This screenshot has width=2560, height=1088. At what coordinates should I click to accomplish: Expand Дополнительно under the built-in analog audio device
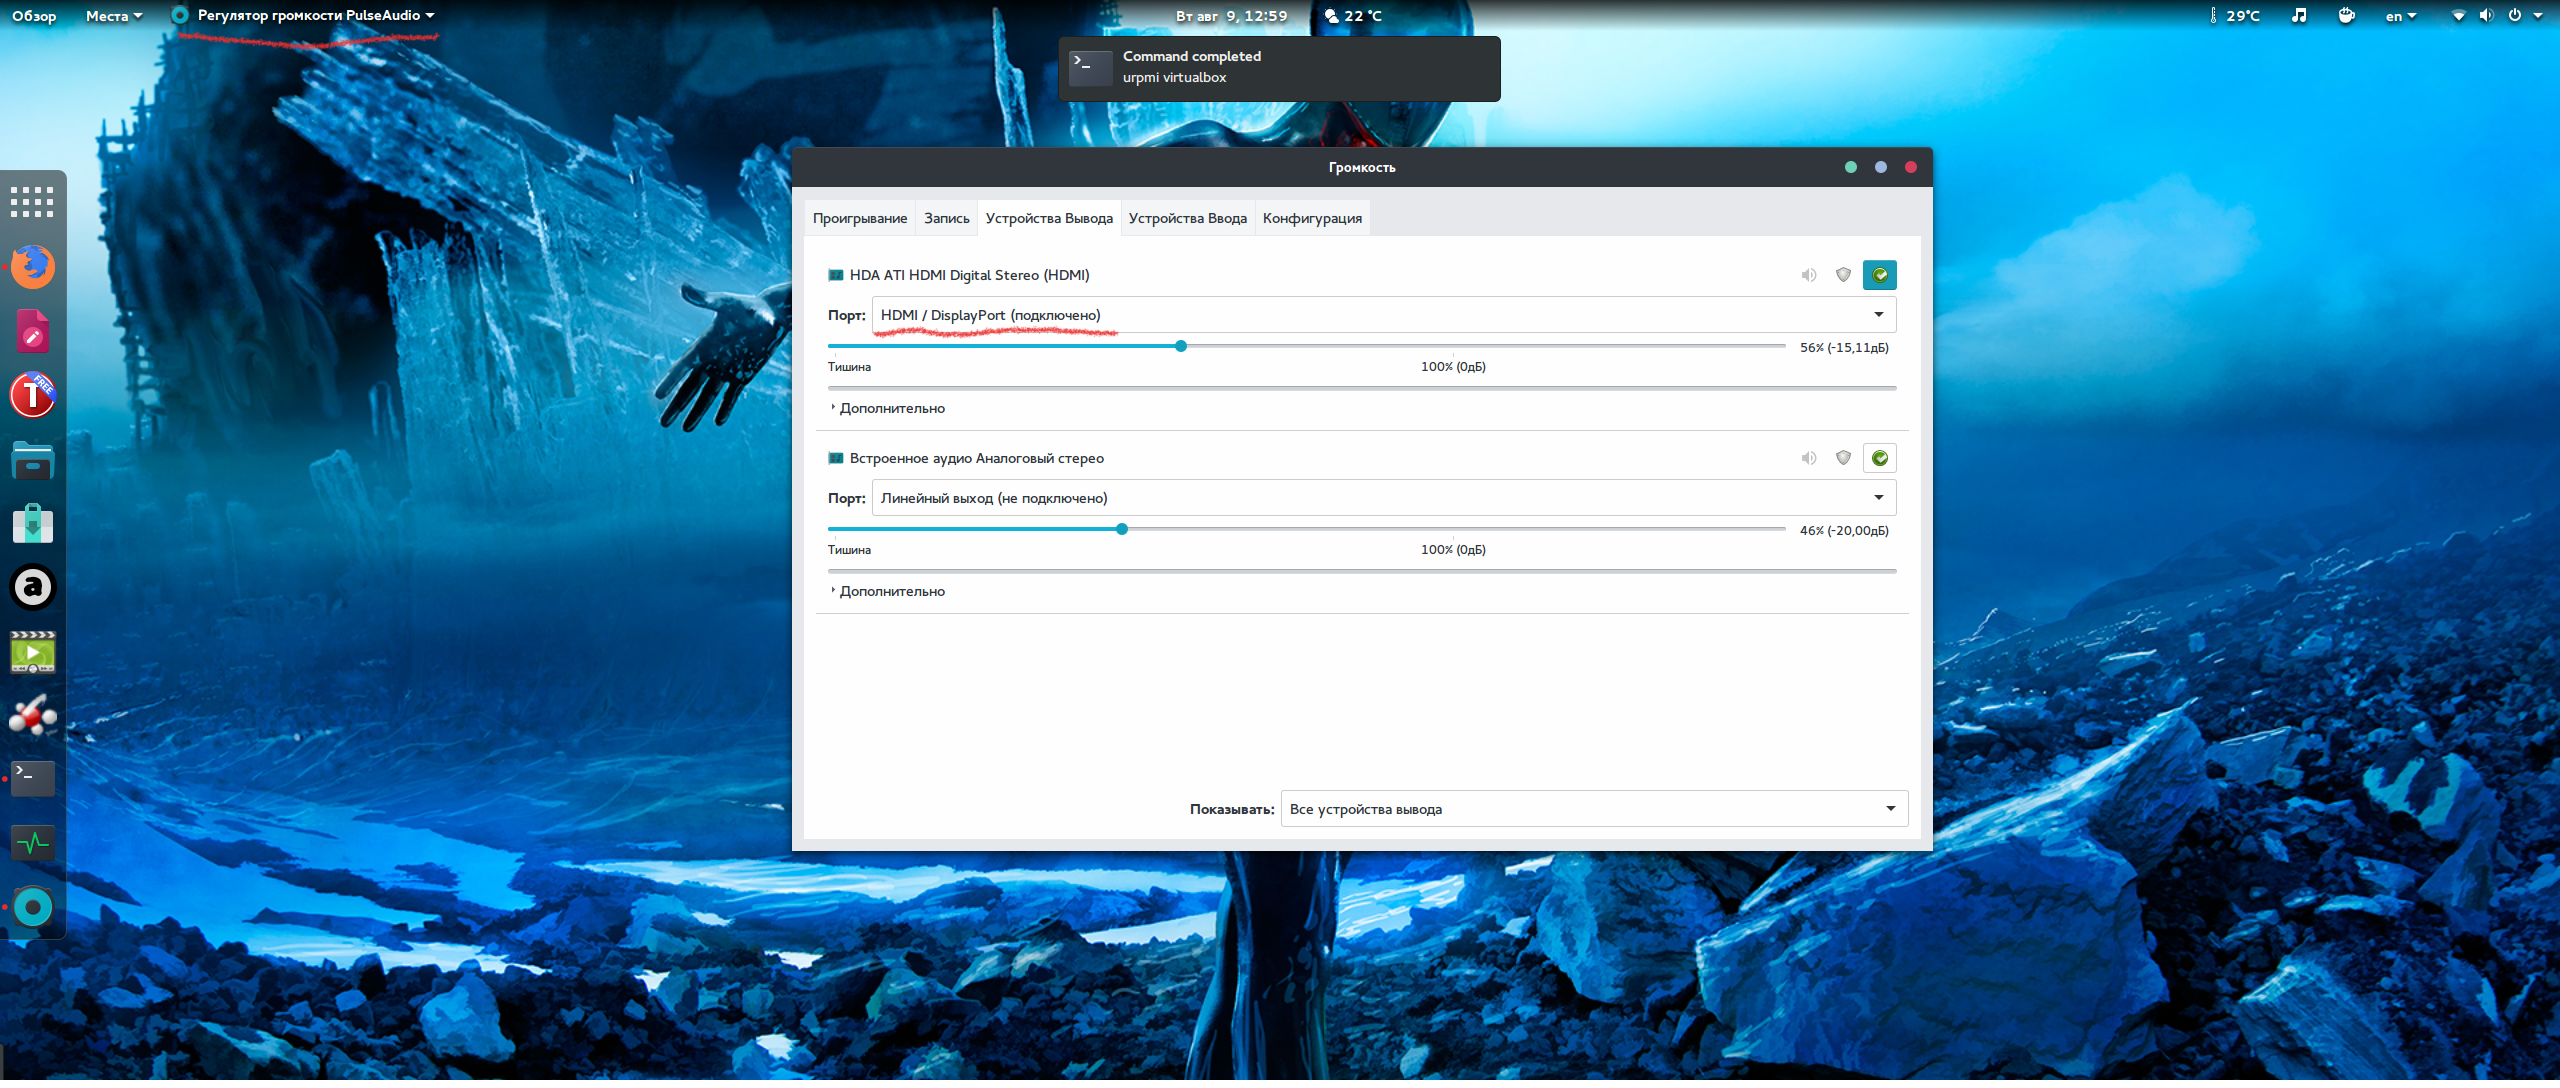(887, 591)
